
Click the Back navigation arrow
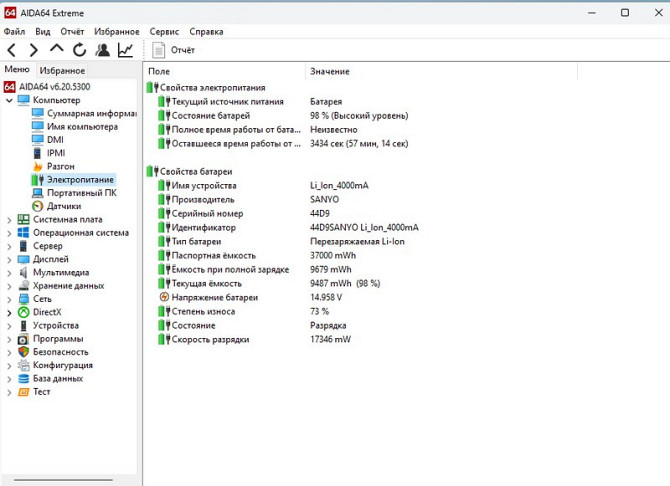12,50
